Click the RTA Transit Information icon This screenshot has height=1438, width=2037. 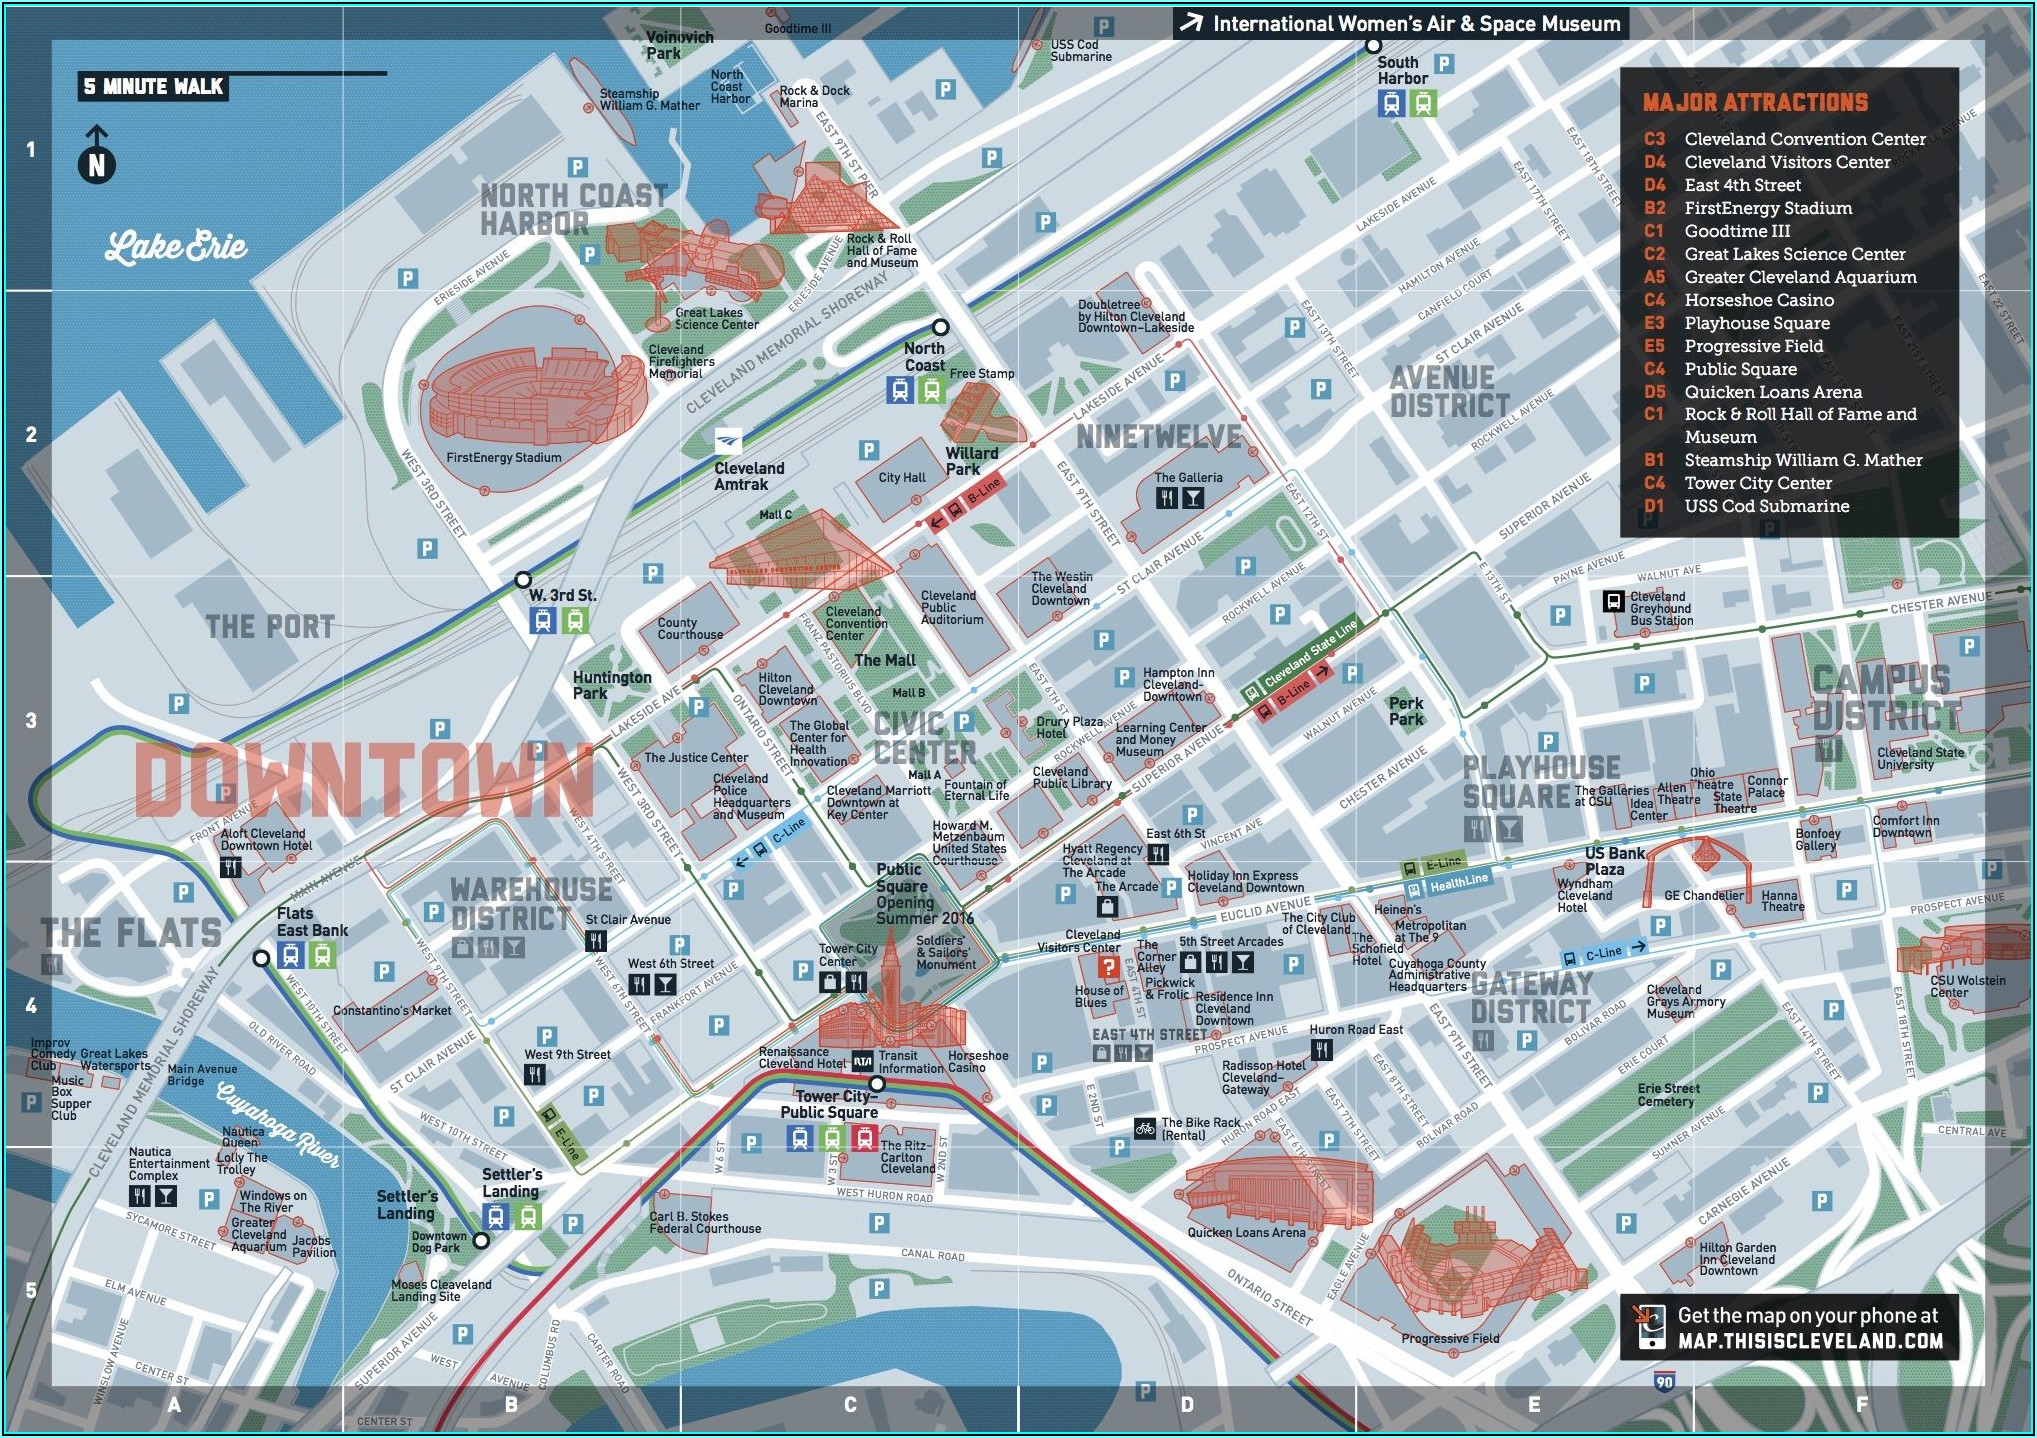coord(863,1061)
